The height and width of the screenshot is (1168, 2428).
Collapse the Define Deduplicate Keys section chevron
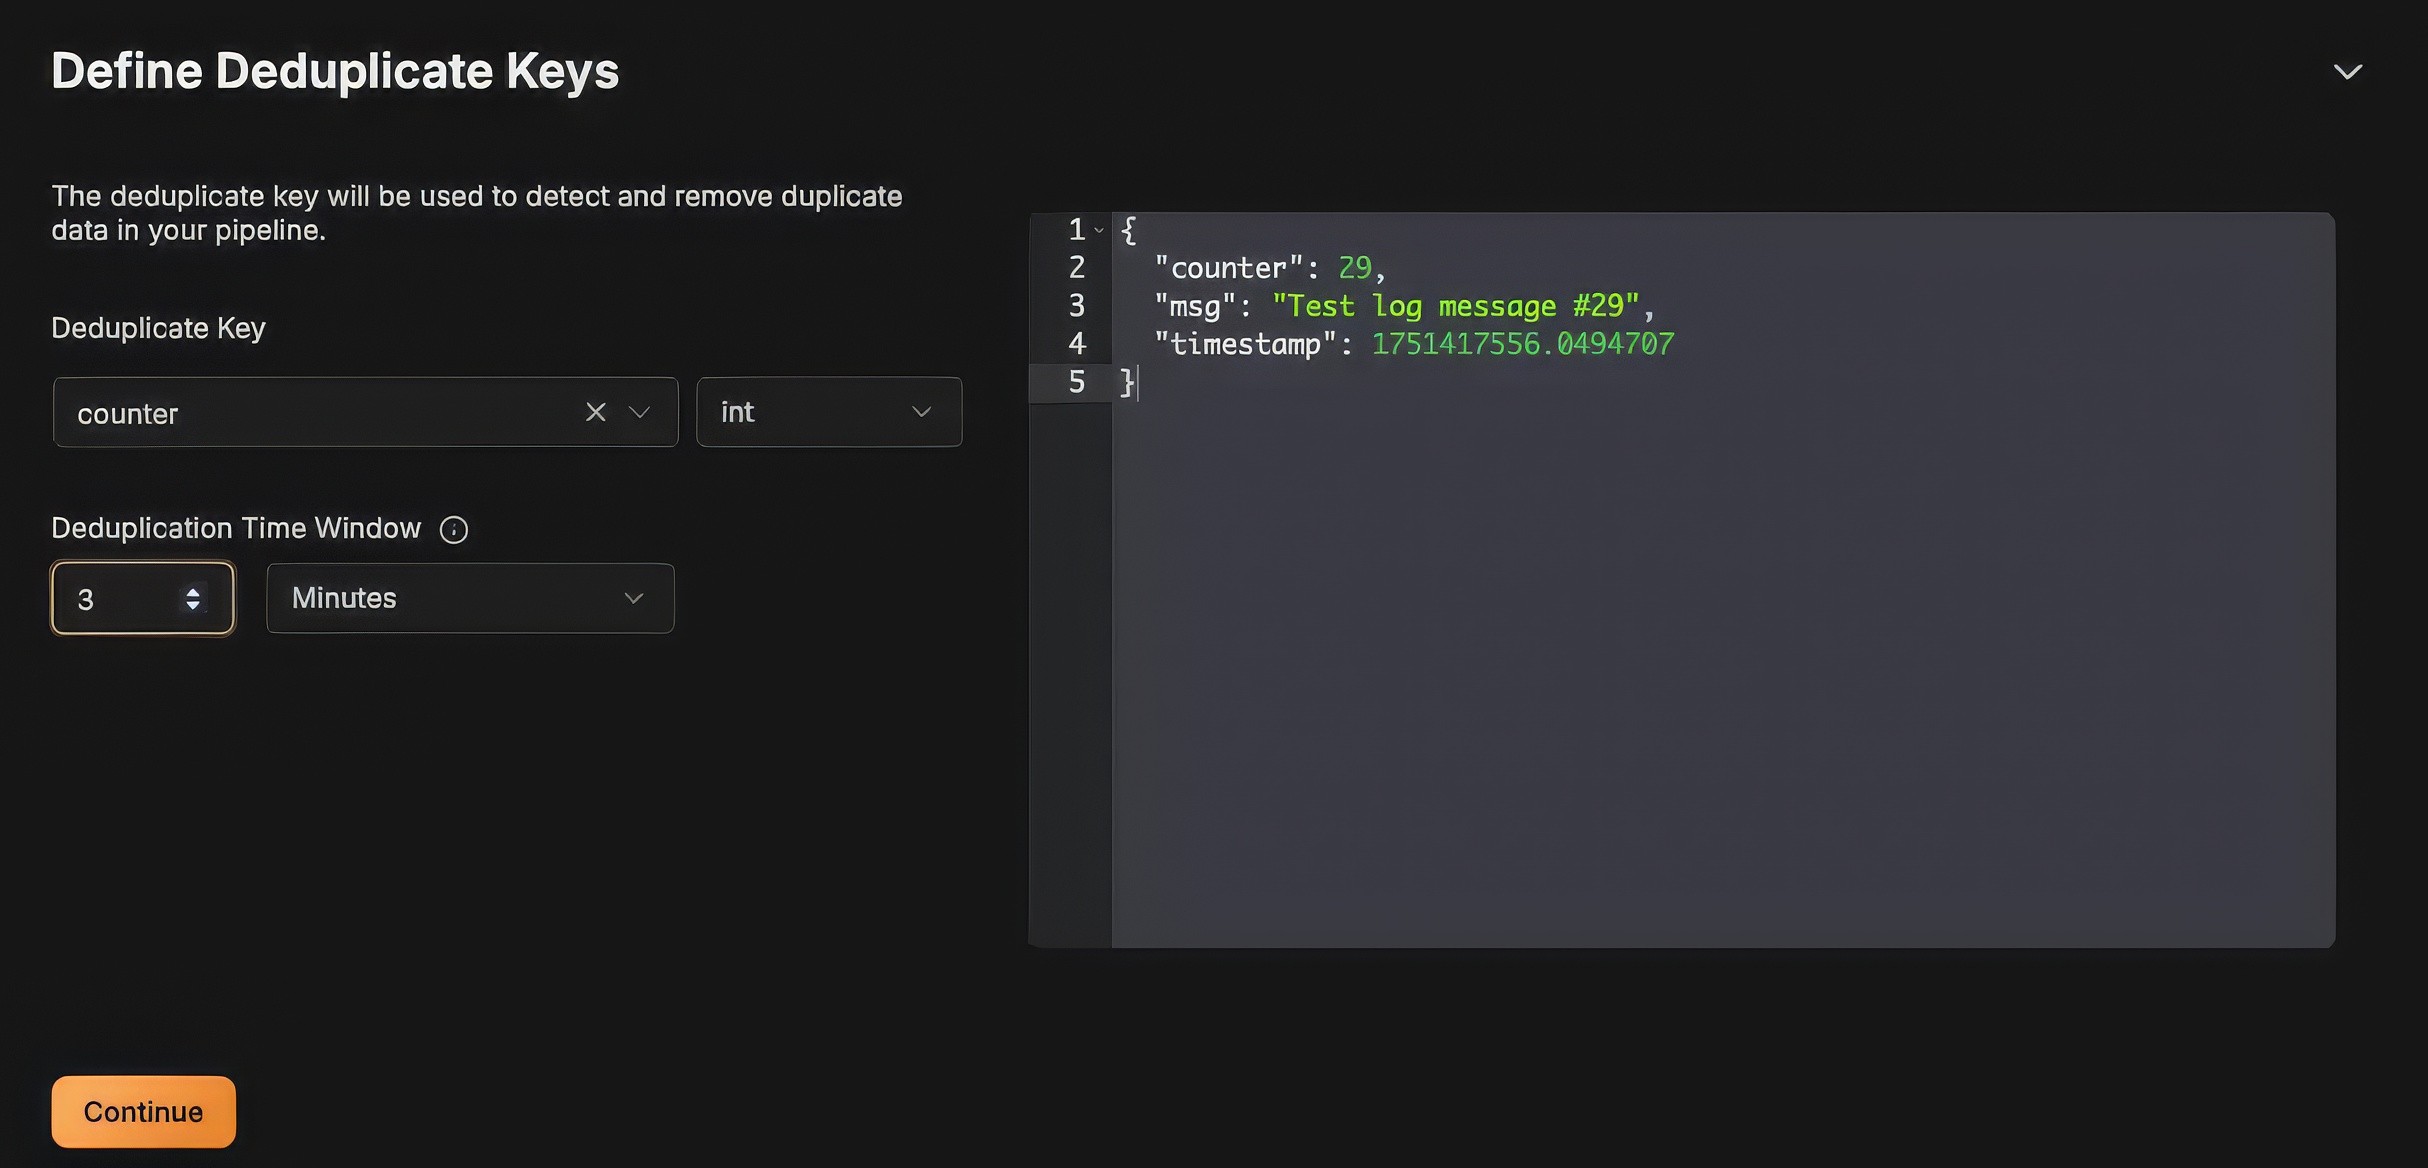[2347, 72]
